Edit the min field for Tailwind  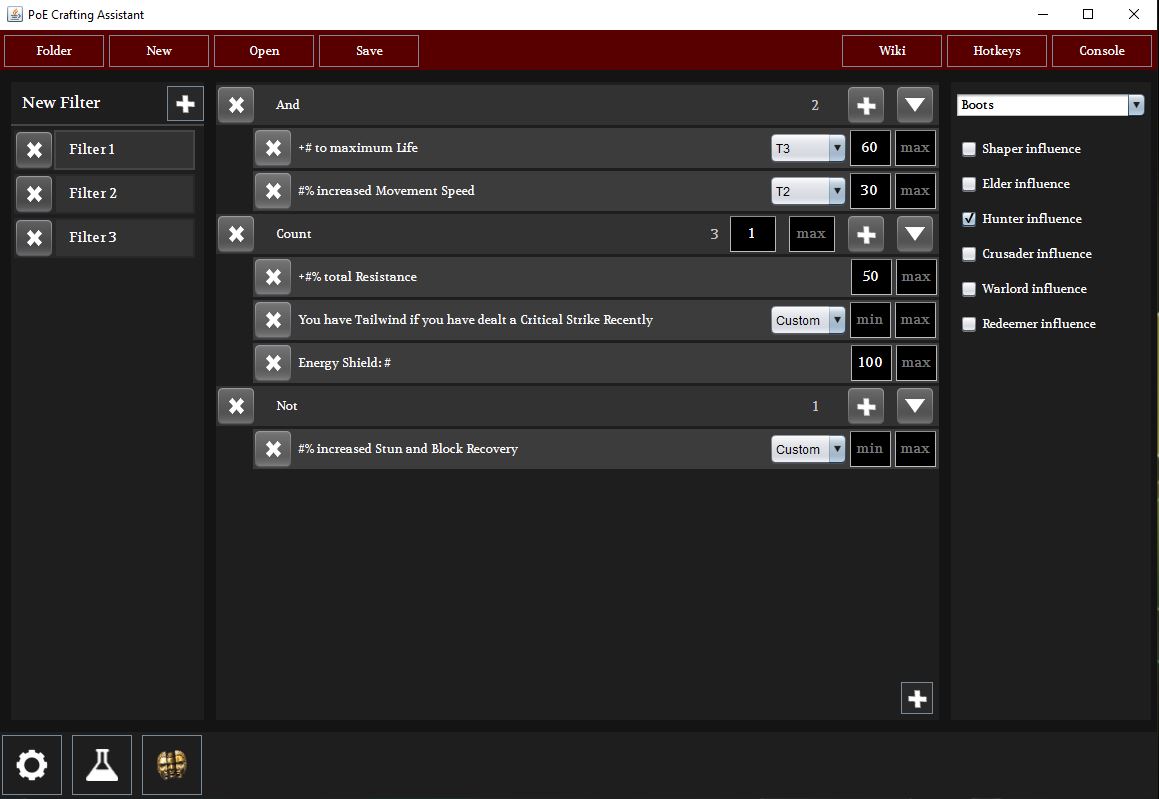pyautogui.click(x=870, y=320)
